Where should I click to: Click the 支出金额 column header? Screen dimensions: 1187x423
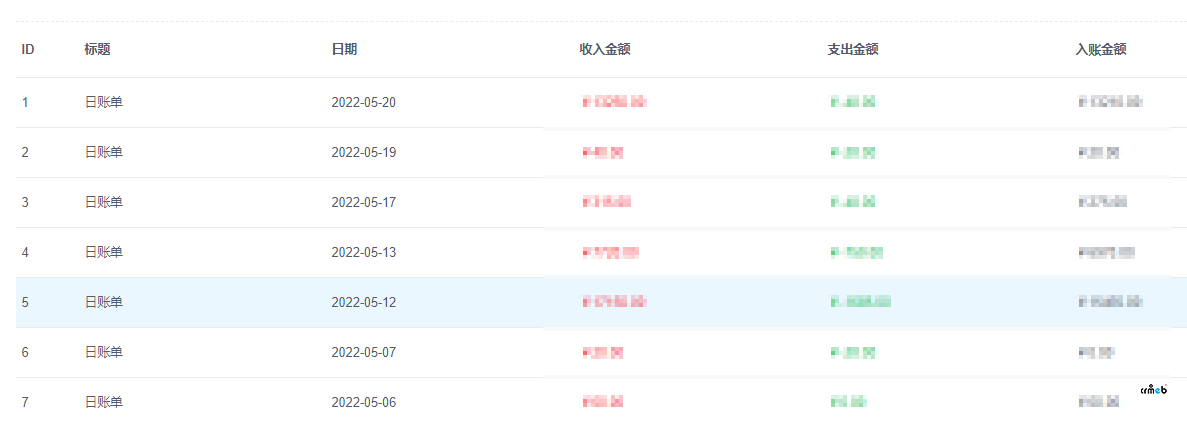852,50
